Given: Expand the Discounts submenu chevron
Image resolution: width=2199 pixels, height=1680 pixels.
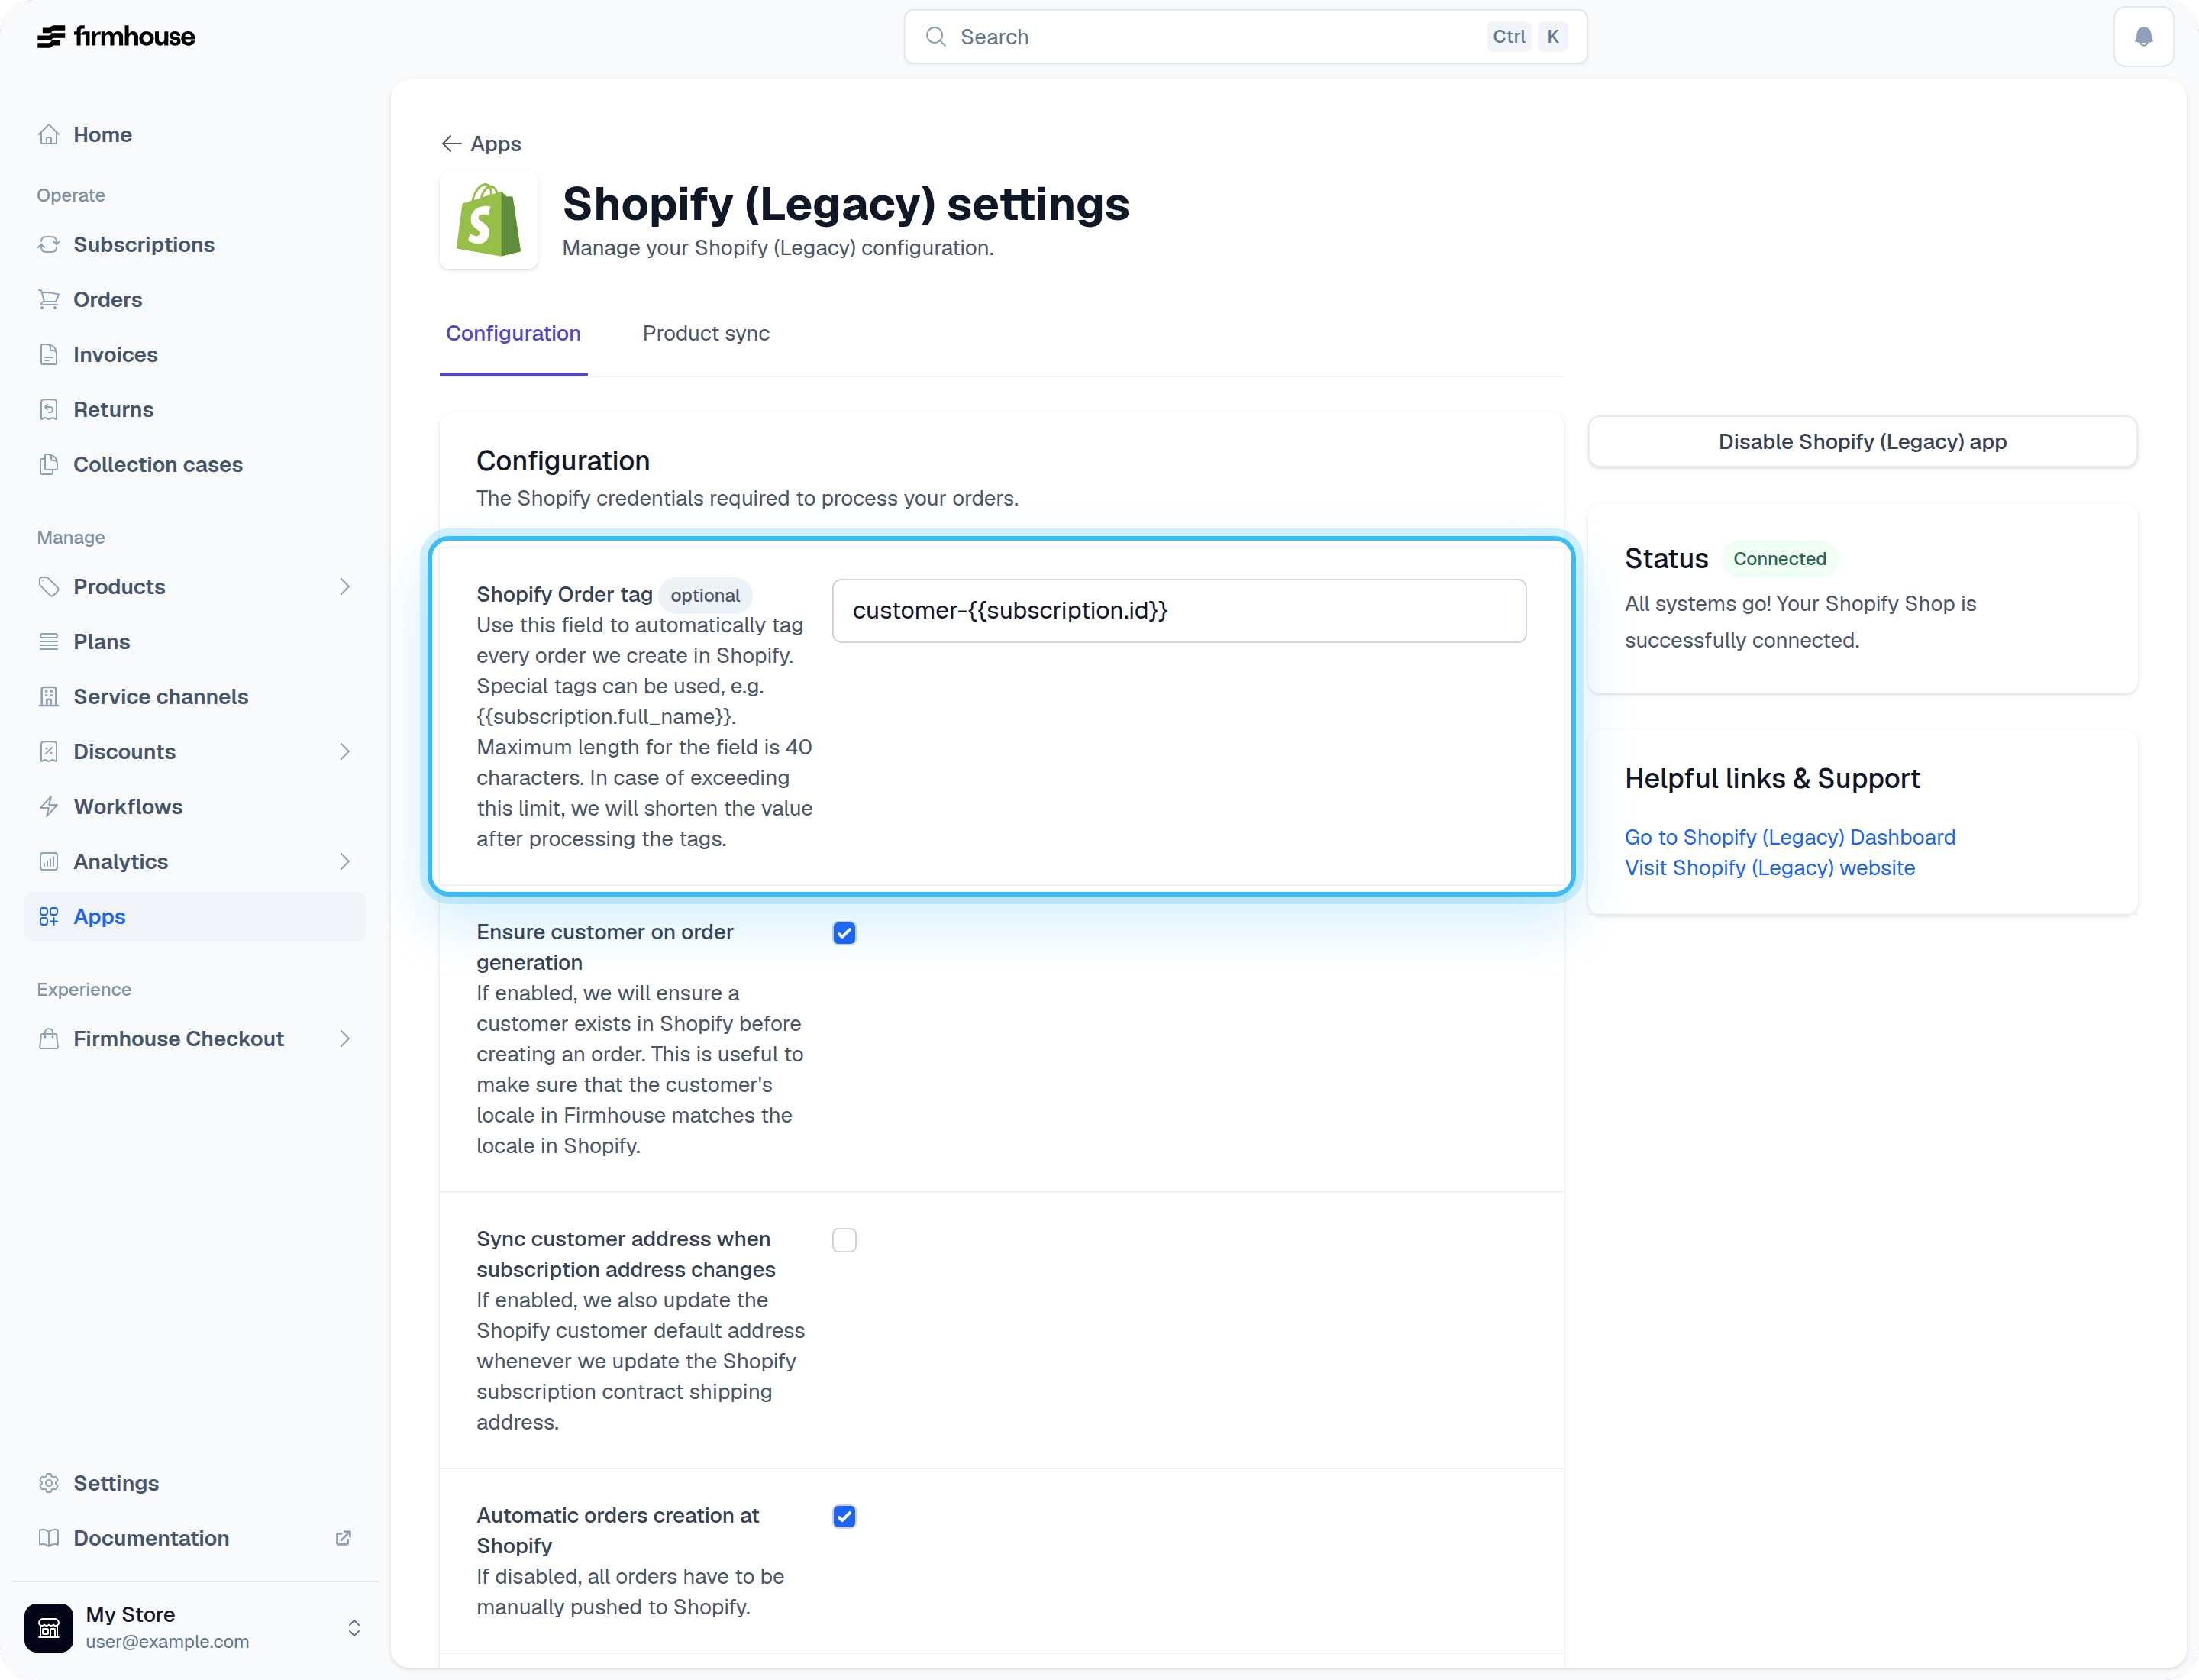Looking at the screenshot, I should [x=345, y=751].
